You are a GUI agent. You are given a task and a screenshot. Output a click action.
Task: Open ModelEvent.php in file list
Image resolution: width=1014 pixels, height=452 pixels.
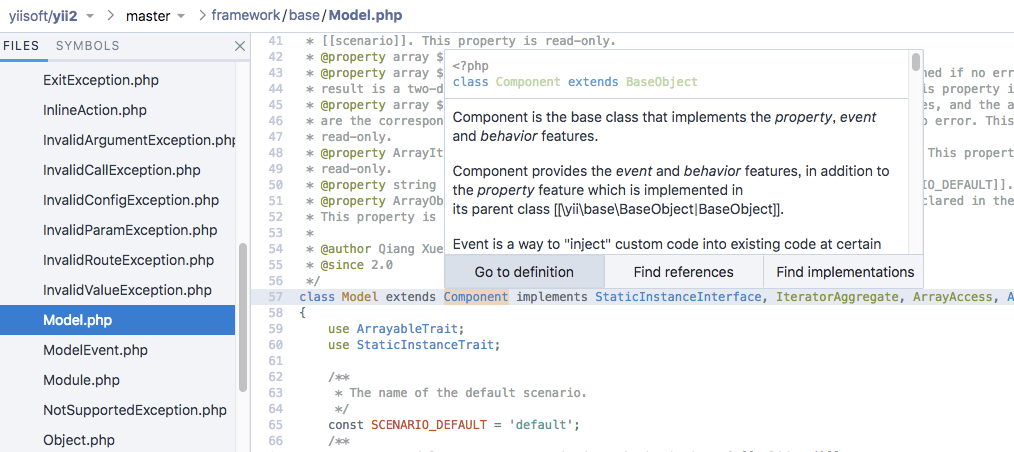95,350
